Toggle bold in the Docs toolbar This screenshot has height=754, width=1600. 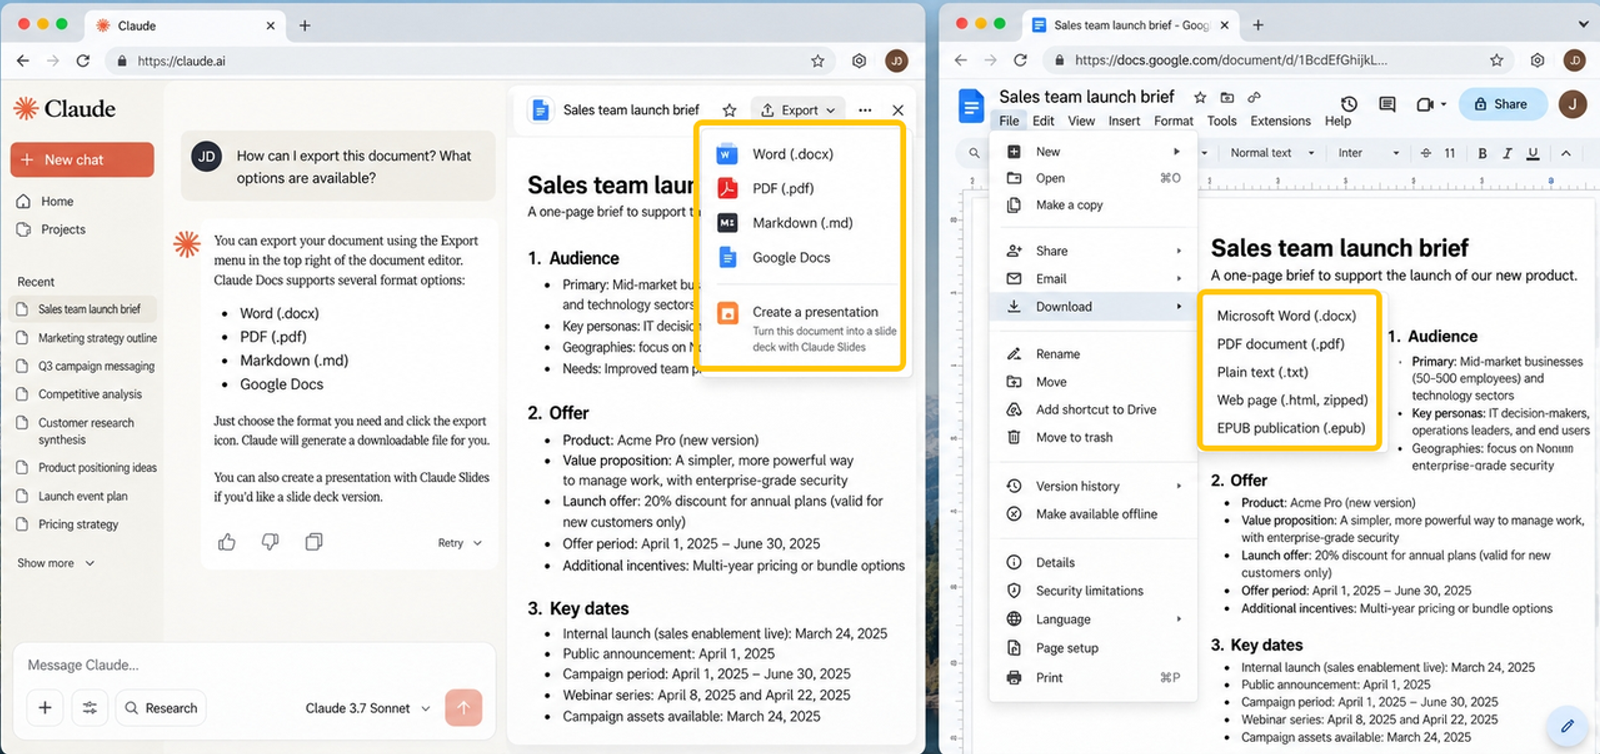1482,153
